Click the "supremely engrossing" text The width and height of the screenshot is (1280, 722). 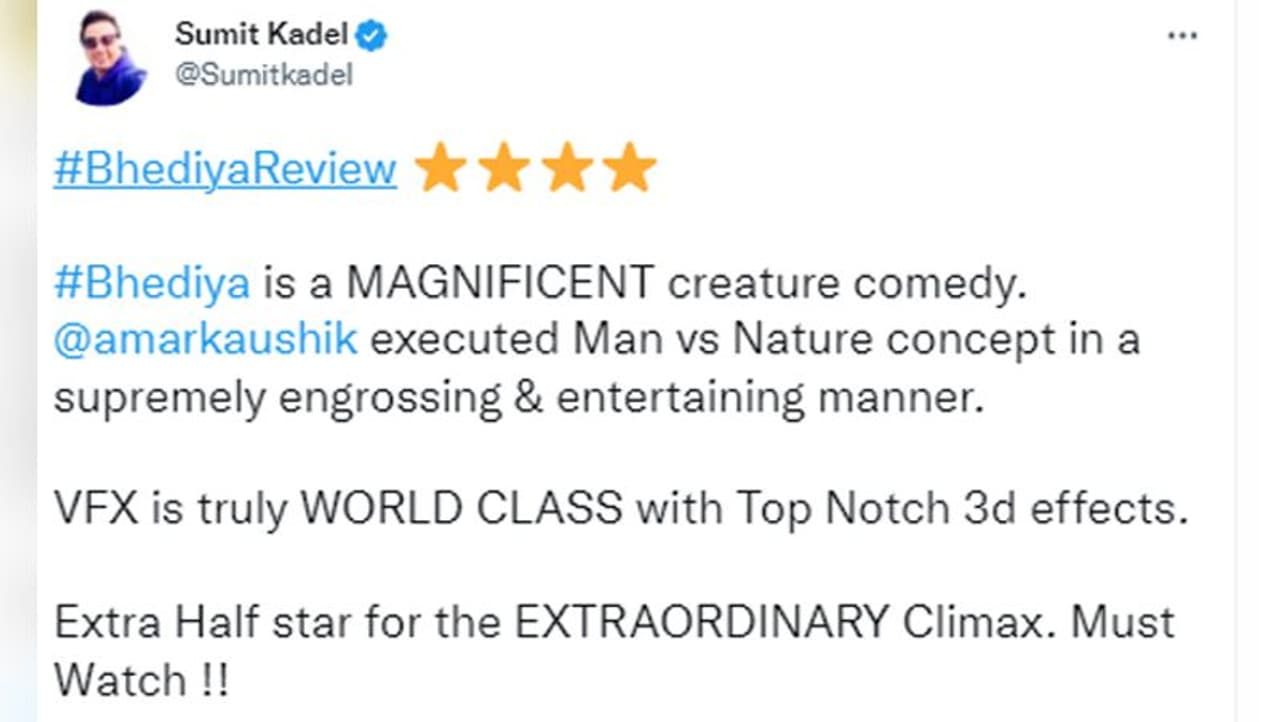tap(278, 398)
